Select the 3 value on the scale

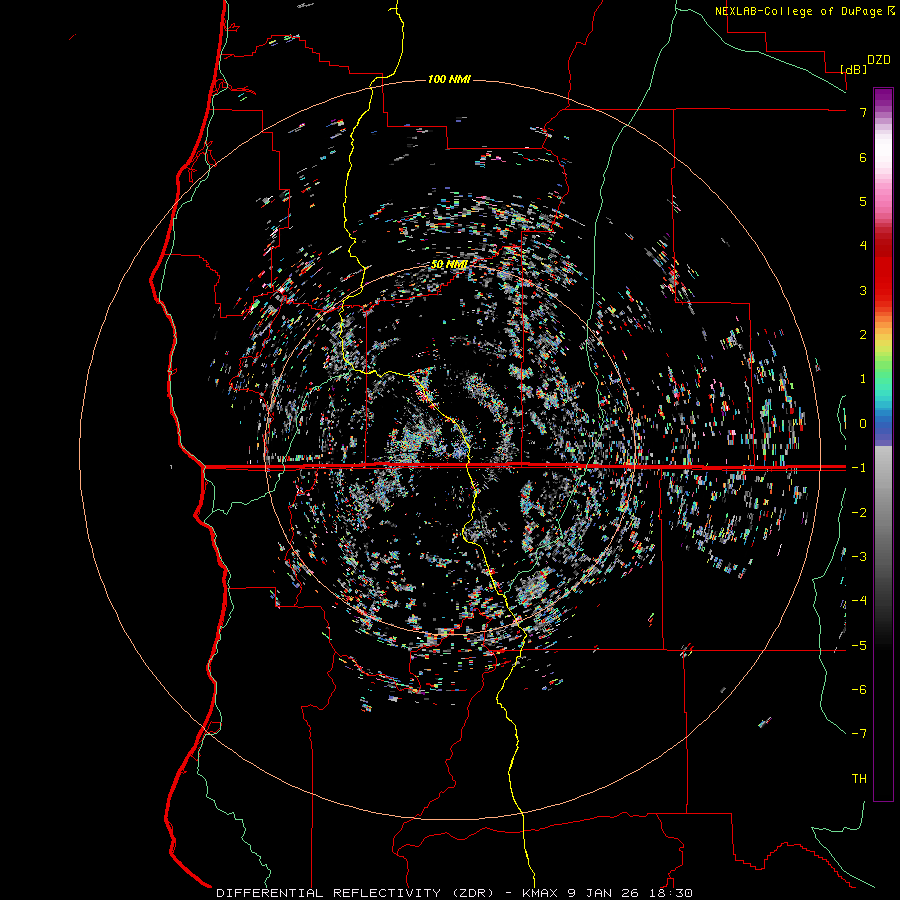tap(863, 290)
